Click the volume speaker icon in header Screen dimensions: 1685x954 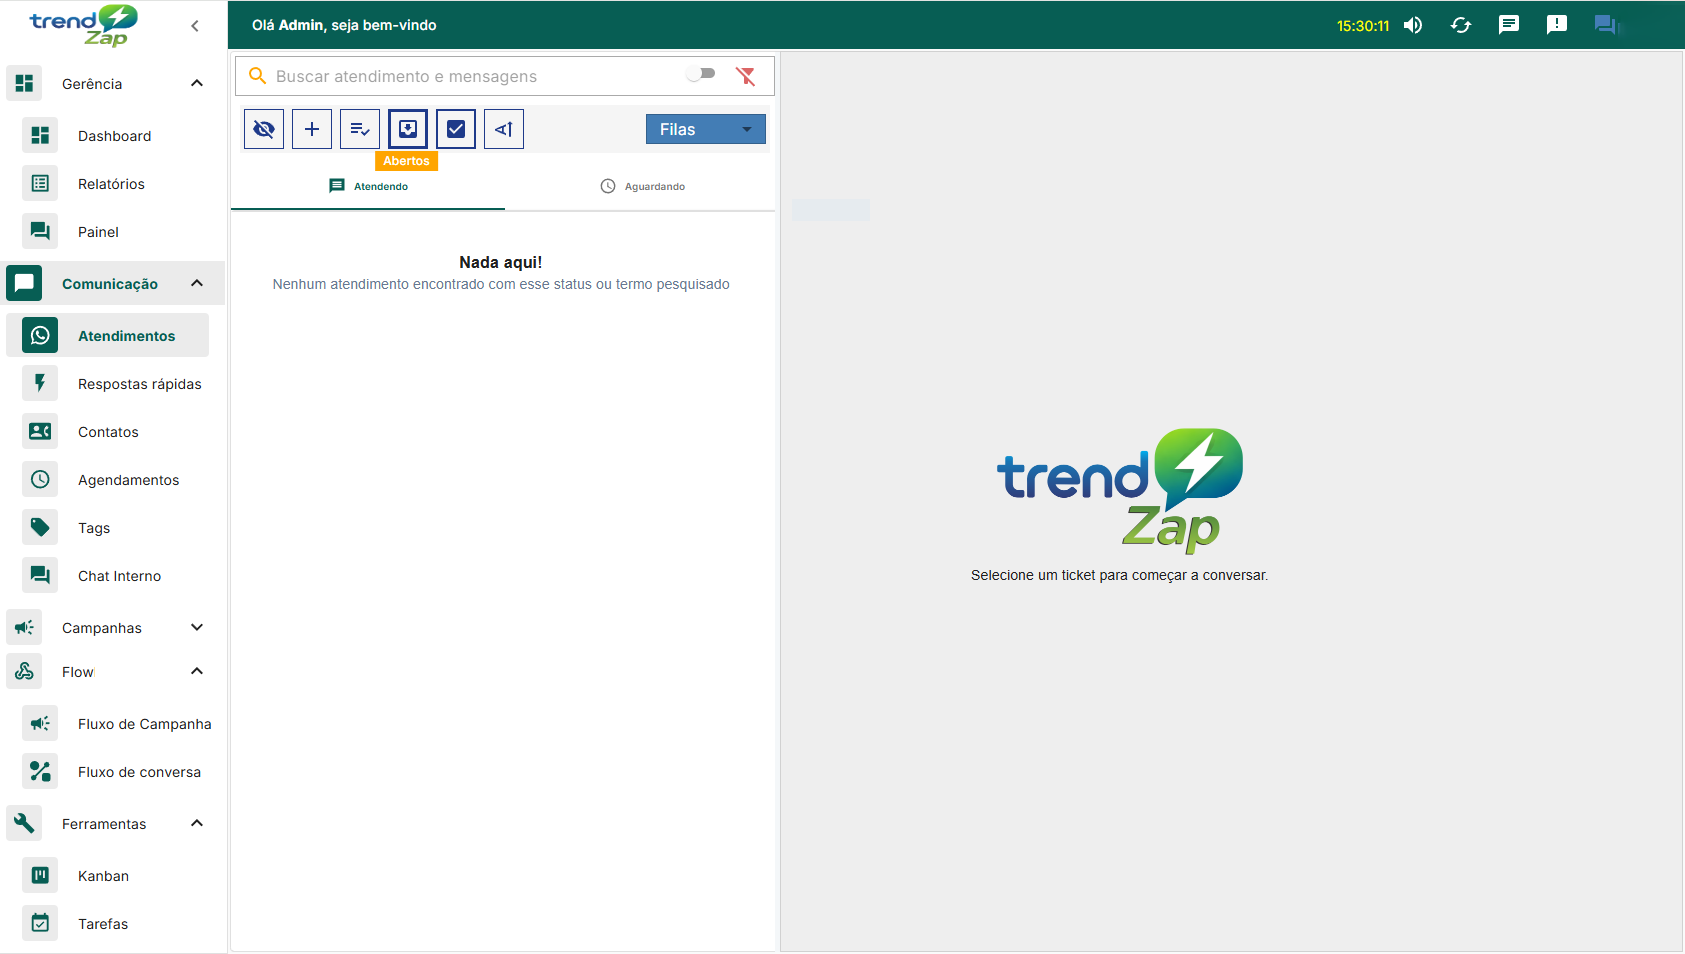(x=1412, y=25)
